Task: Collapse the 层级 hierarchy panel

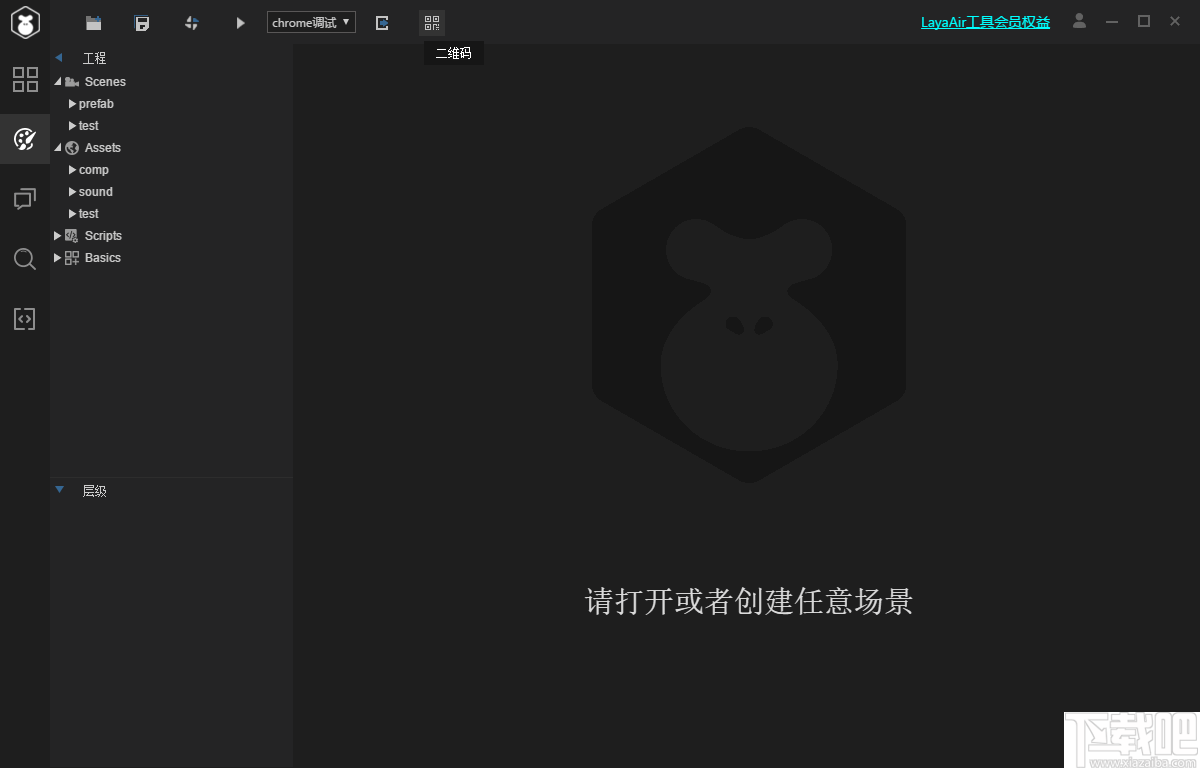Action: 58,490
